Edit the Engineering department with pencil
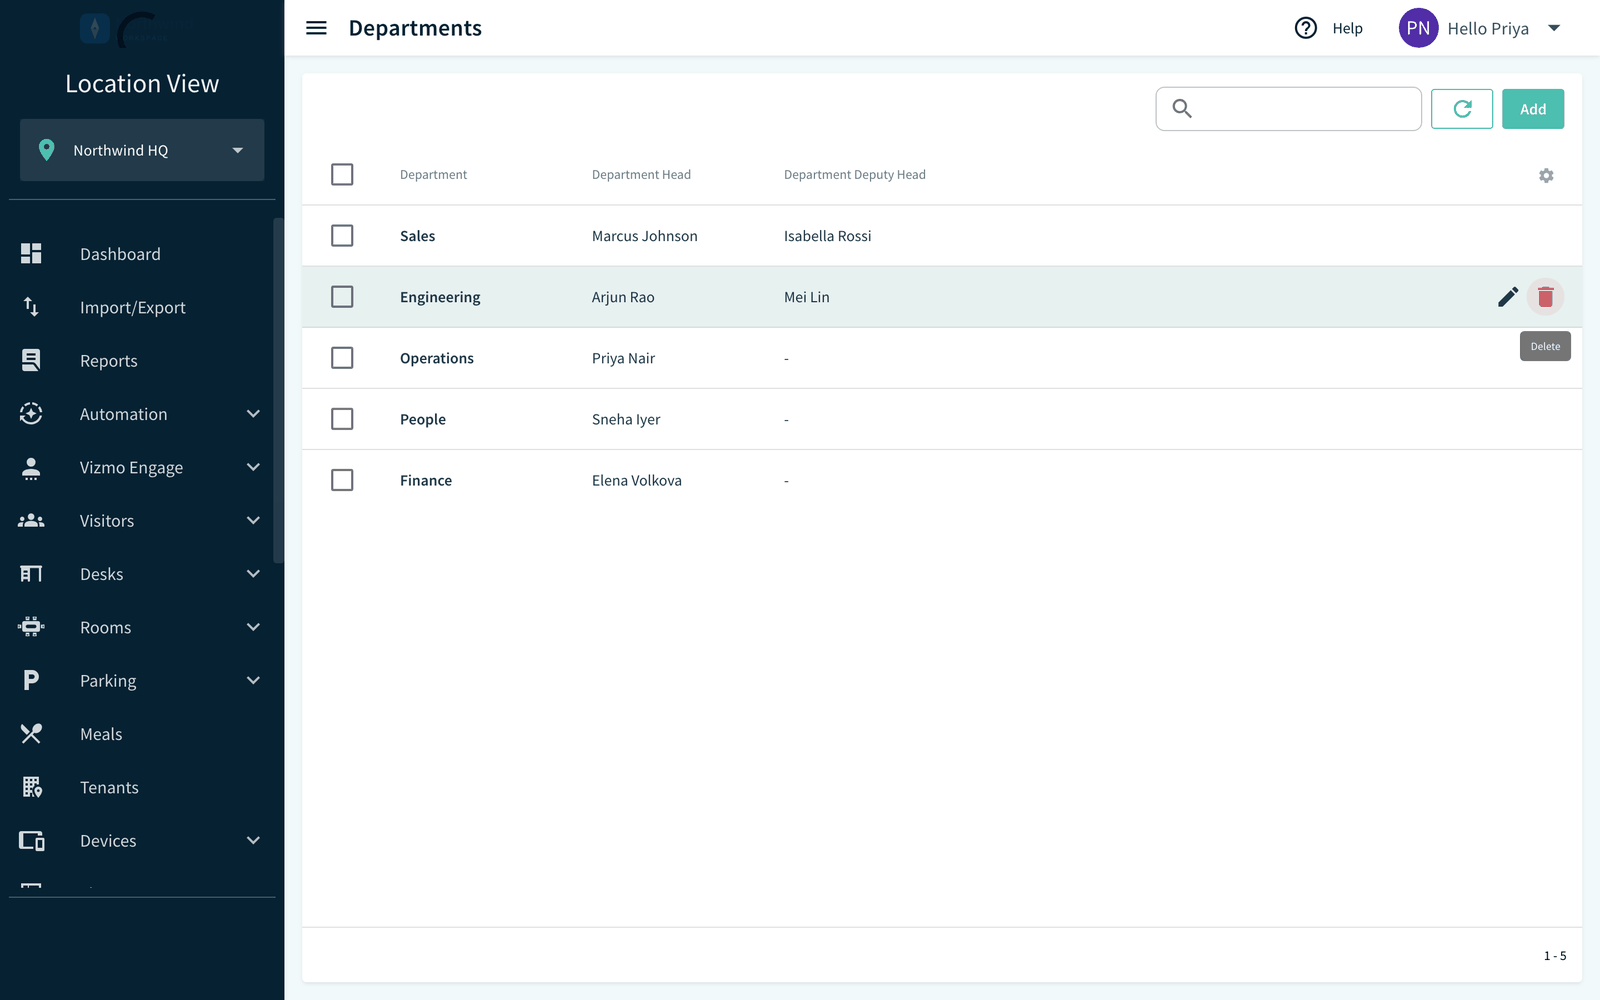The height and width of the screenshot is (1000, 1600). pyautogui.click(x=1508, y=297)
